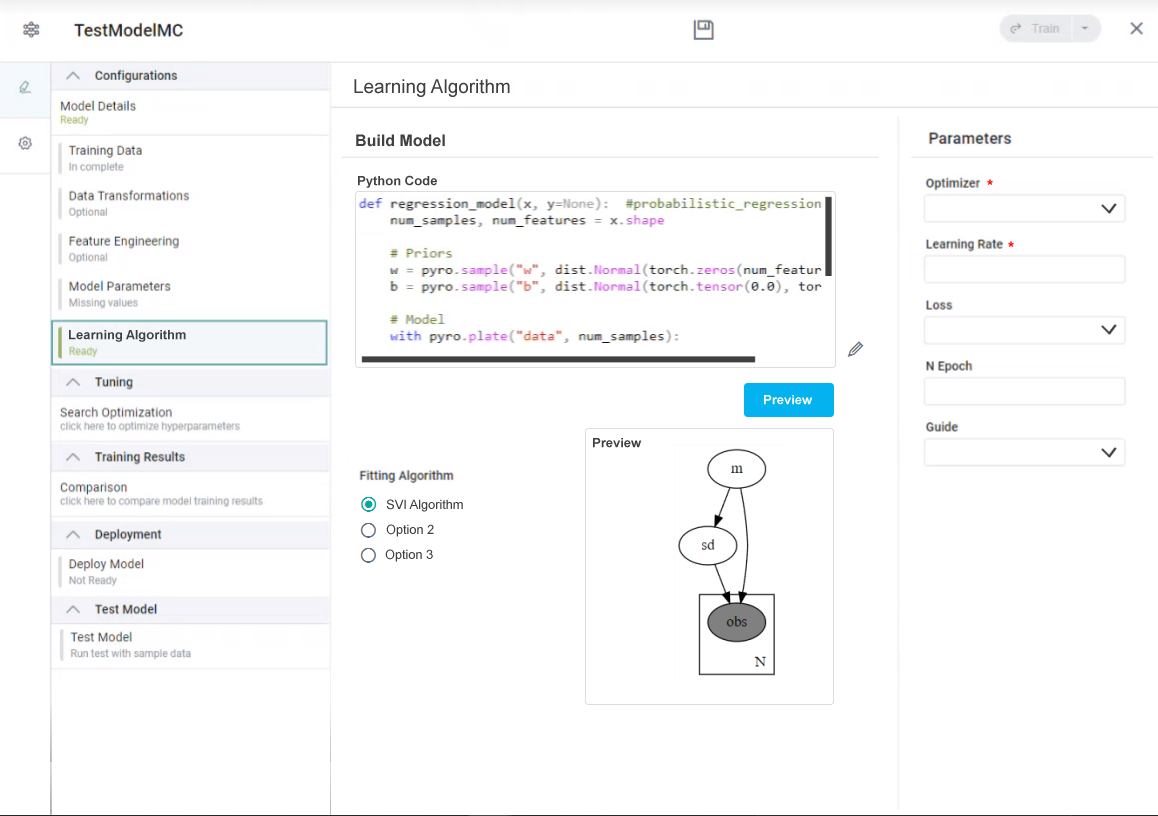Select the SVI Algorithm radio button

369,505
